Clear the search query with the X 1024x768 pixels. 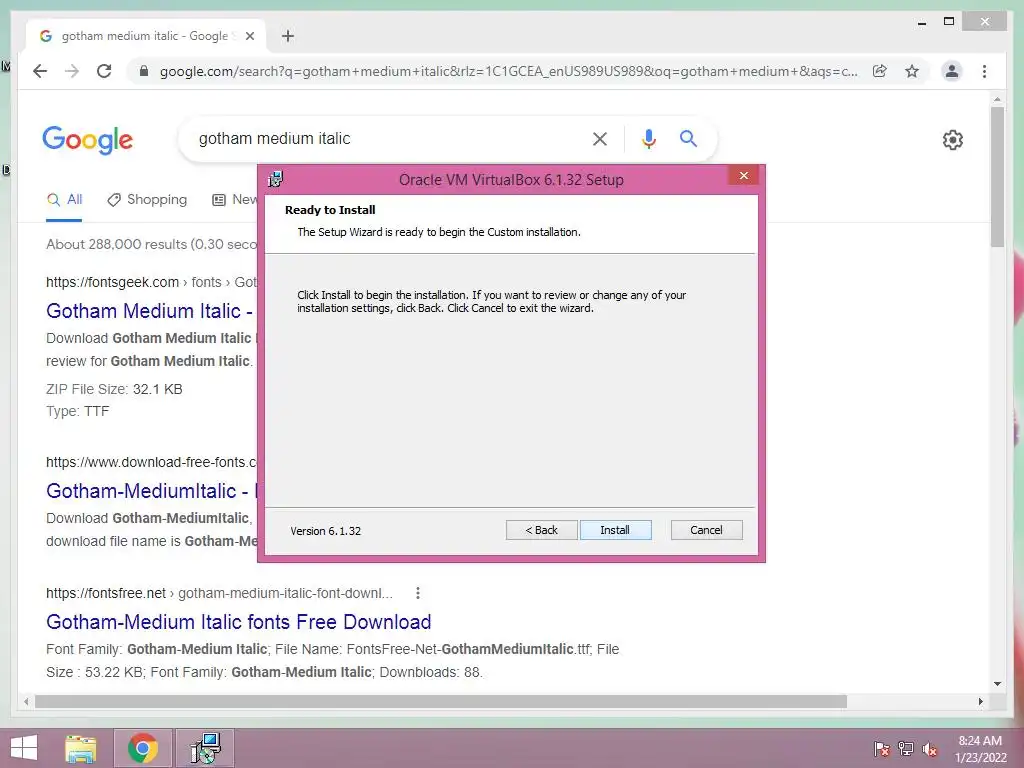pos(600,138)
